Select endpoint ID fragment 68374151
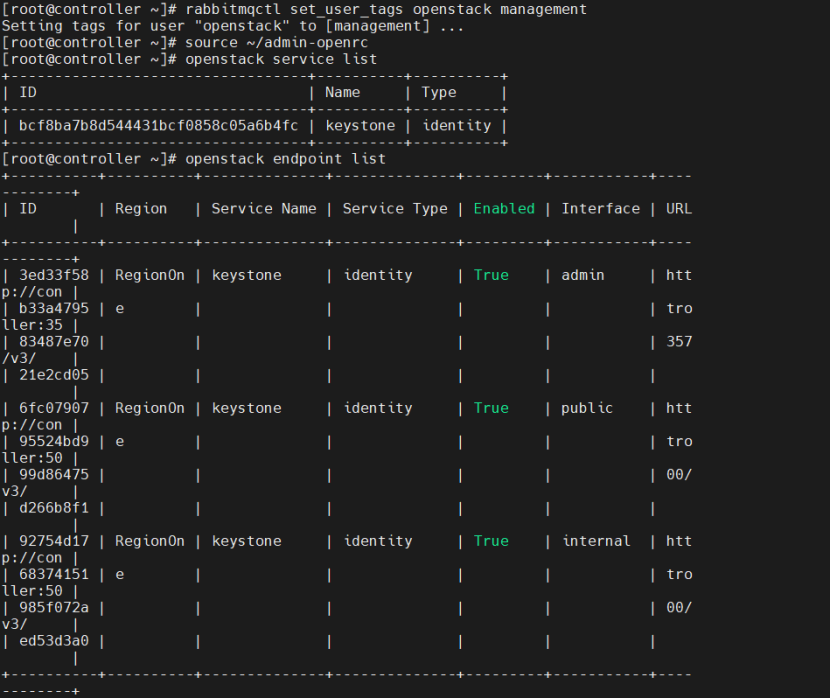This screenshot has height=699, width=831. (54, 574)
